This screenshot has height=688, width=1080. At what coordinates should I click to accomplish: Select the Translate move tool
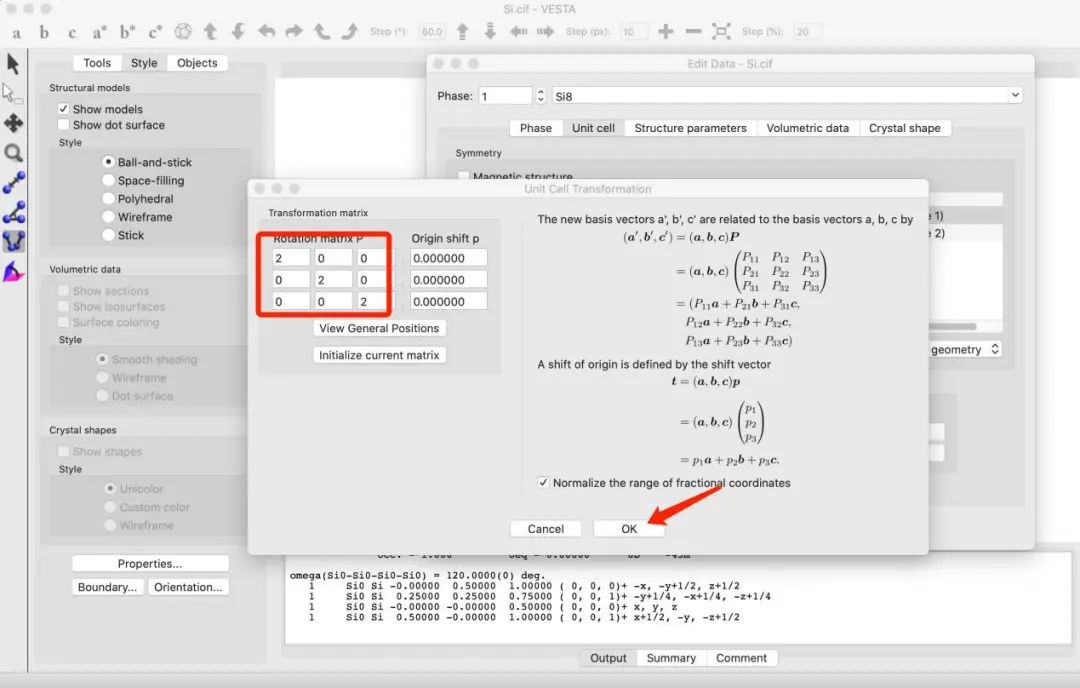pyautogui.click(x=13, y=123)
